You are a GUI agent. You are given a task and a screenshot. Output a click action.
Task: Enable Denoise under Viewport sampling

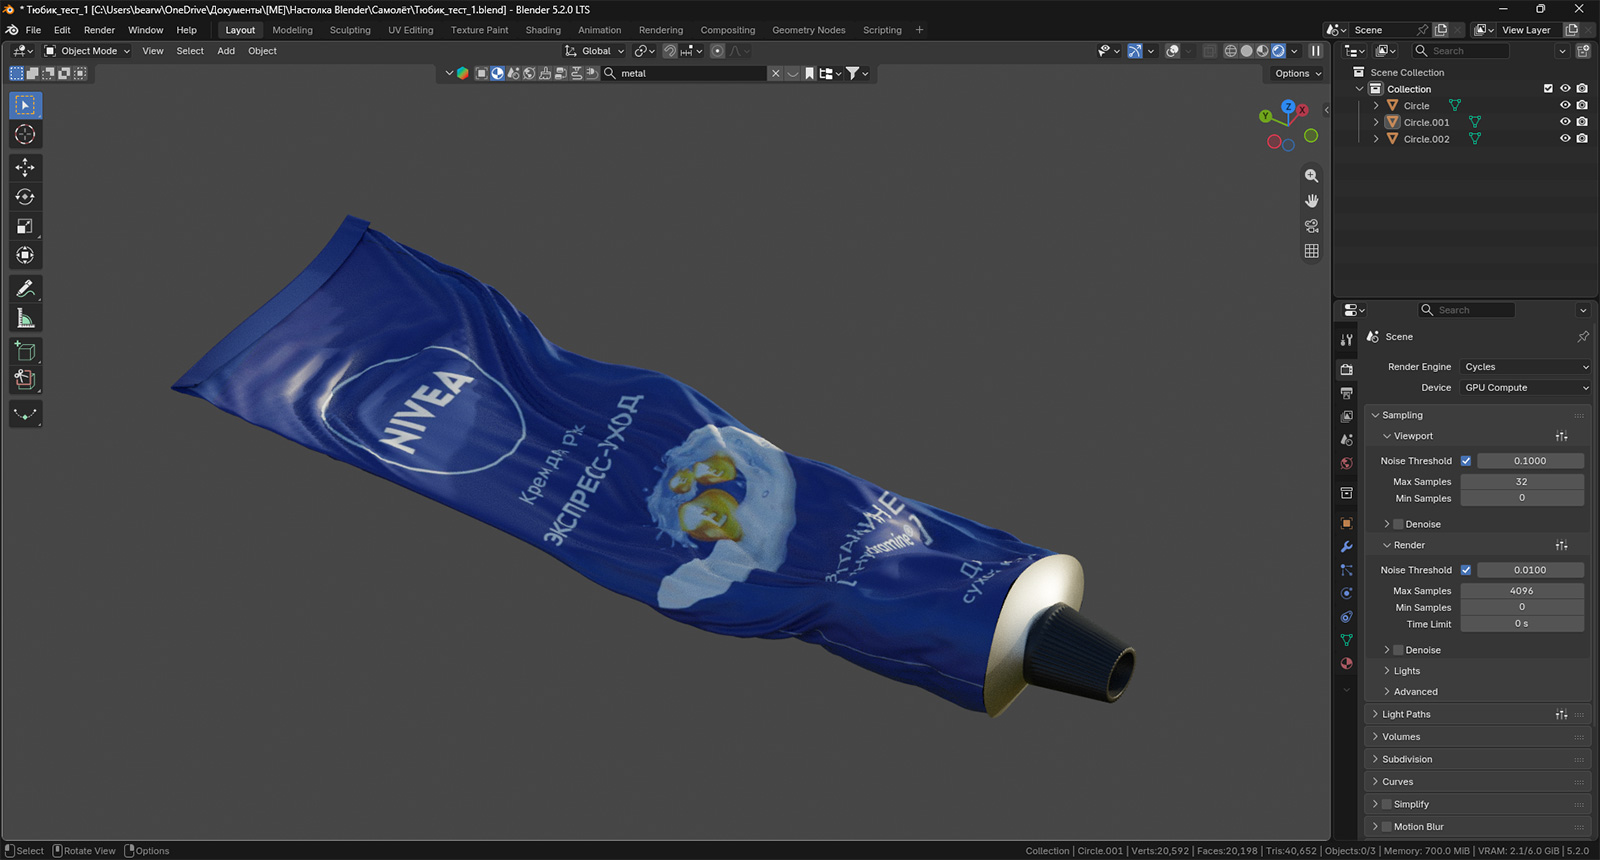pos(1398,524)
